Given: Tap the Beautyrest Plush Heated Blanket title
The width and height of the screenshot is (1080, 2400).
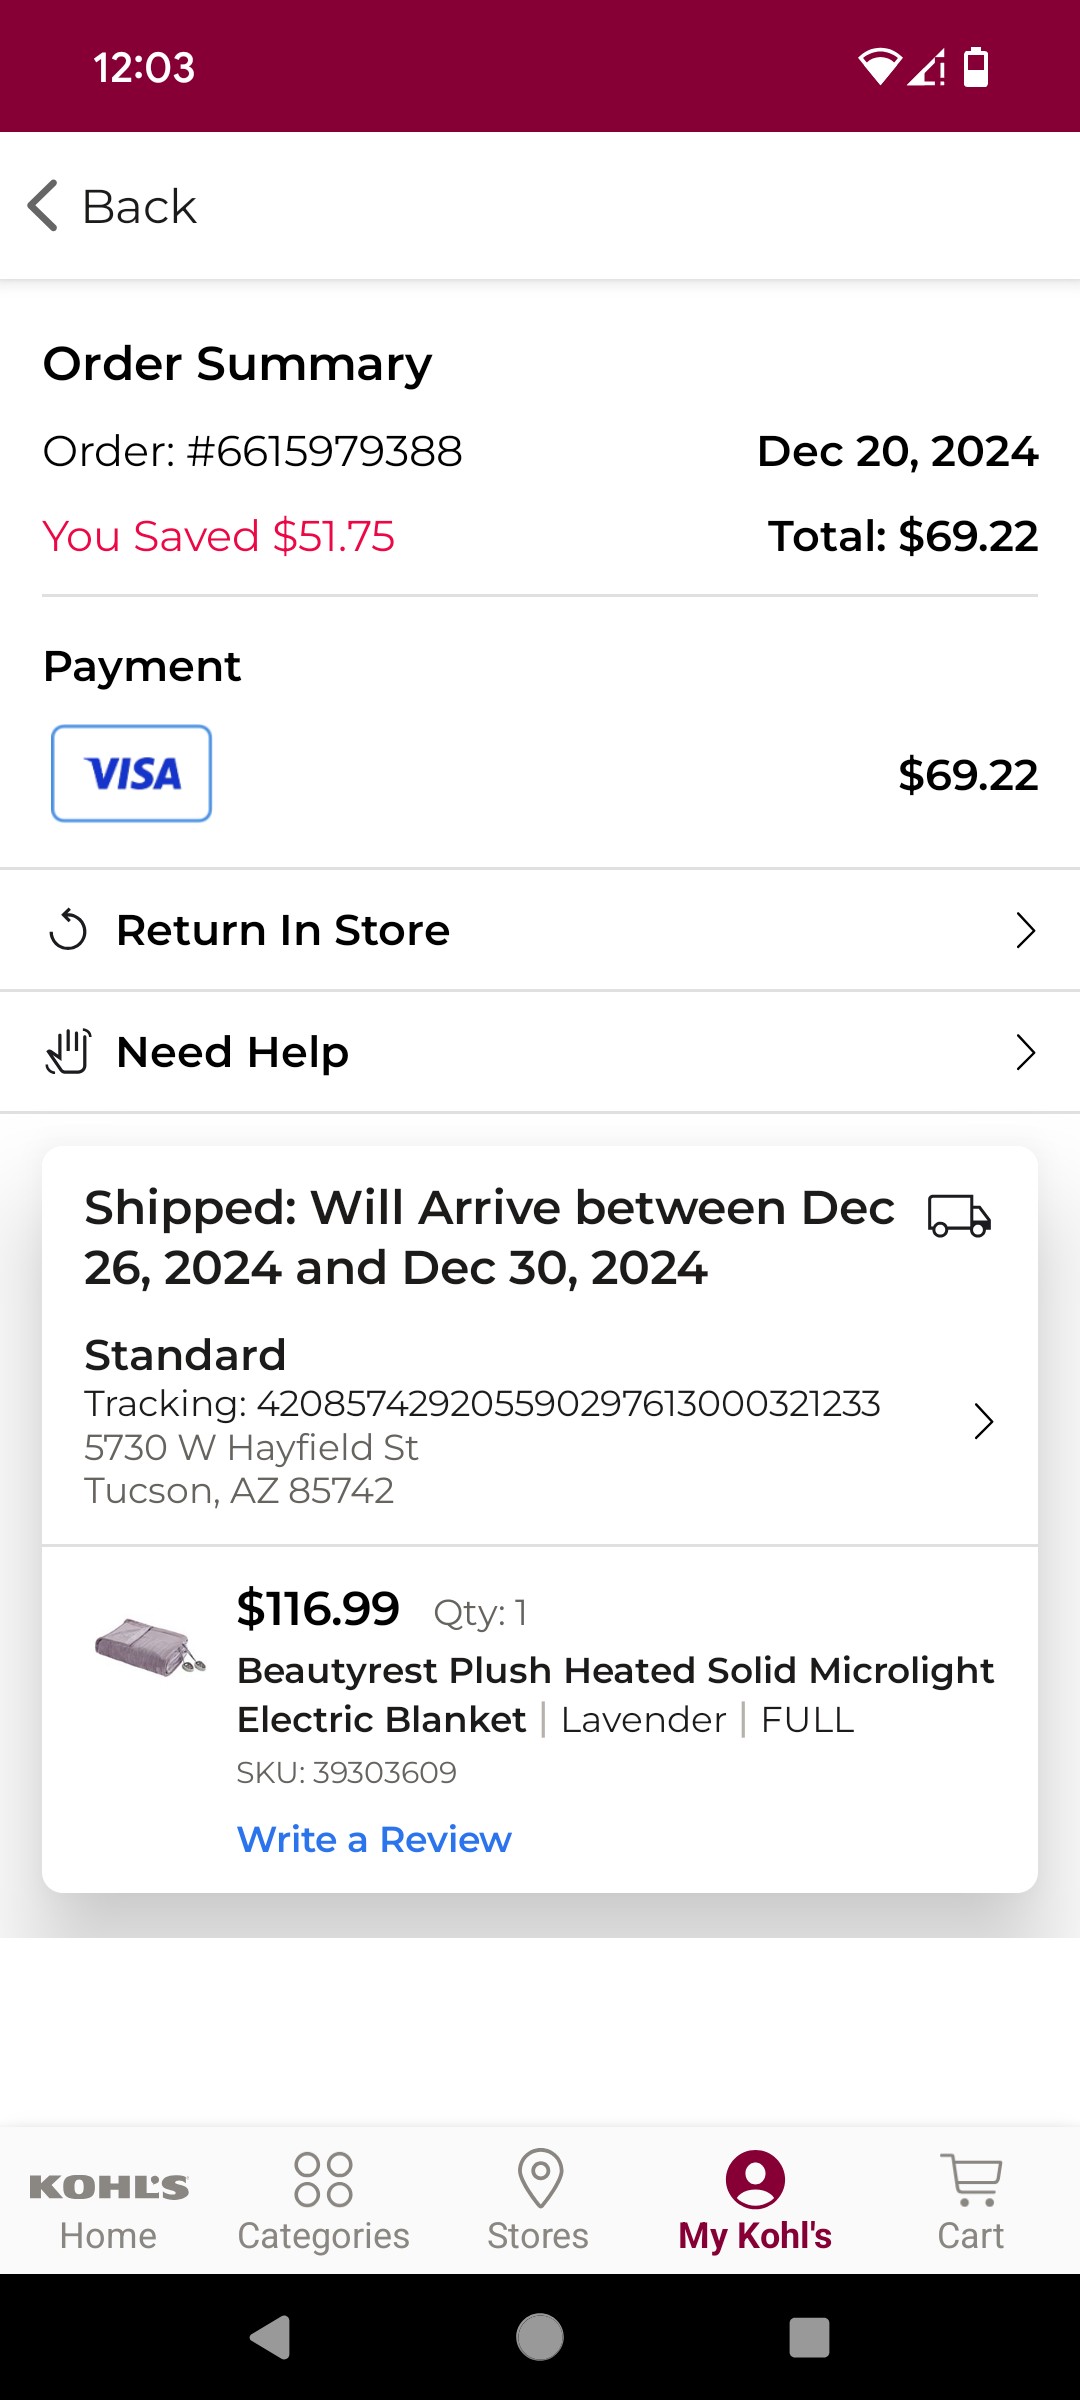Looking at the screenshot, I should tap(615, 1695).
